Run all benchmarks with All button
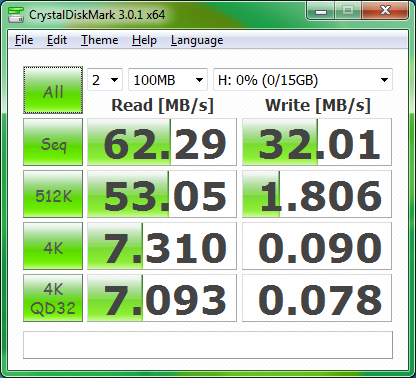This screenshot has height=378, width=416. [53, 90]
